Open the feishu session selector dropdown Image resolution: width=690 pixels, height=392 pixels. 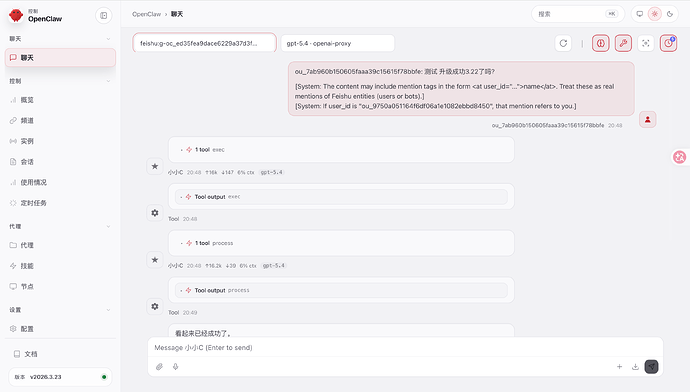point(205,43)
